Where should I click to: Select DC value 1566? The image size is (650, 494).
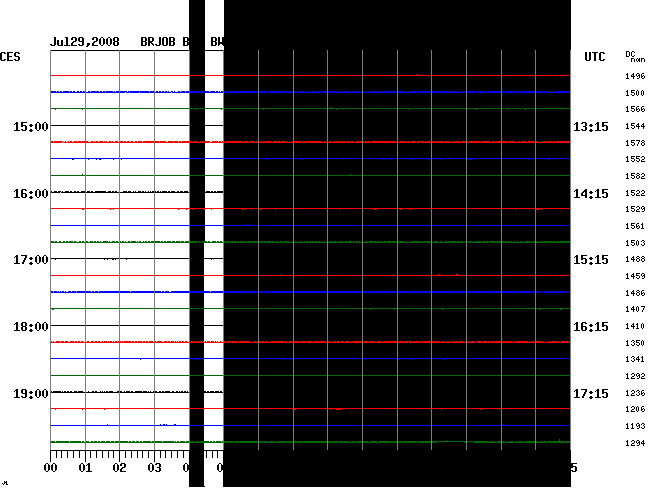pyautogui.click(x=635, y=109)
